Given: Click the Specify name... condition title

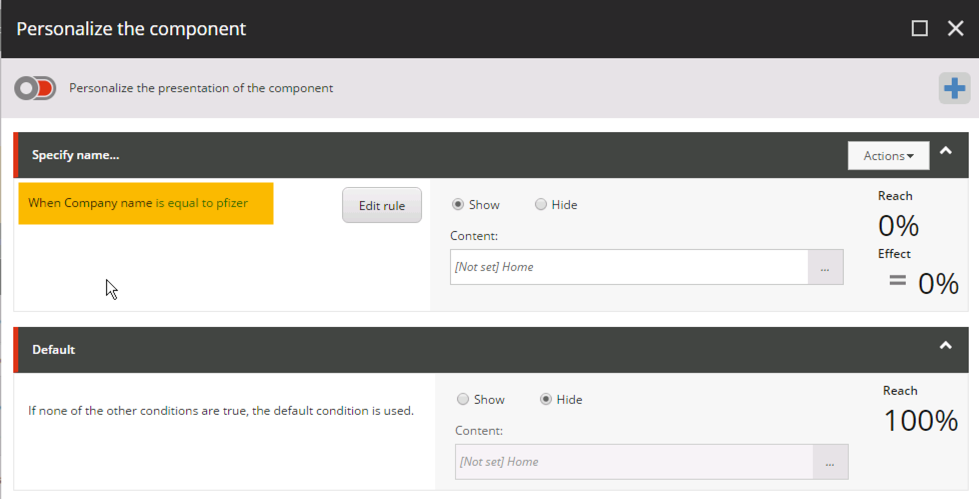Looking at the screenshot, I should tap(76, 156).
